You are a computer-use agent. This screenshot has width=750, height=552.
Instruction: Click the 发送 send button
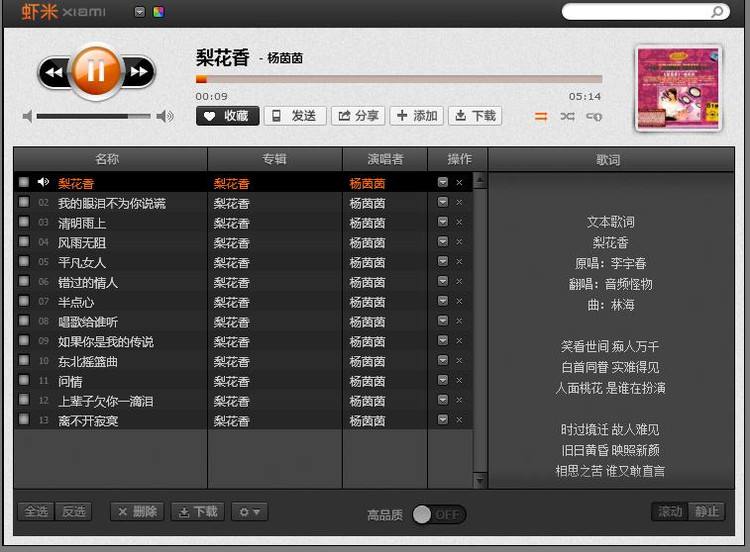(295, 116)
